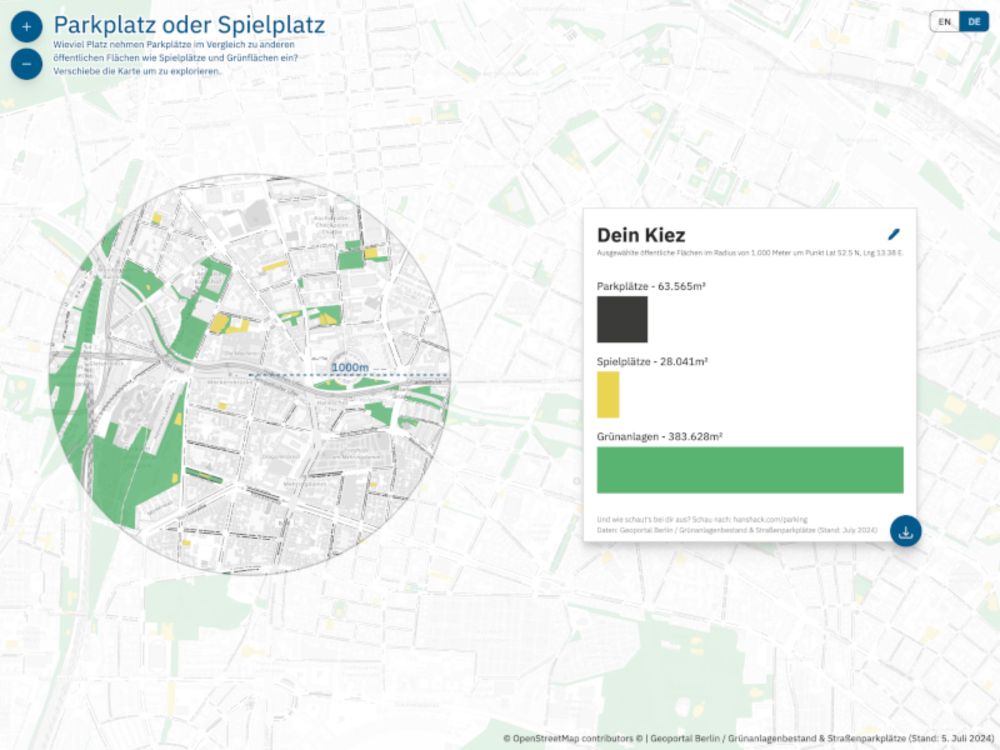Click the pencil edit icon beside Dein Kiez

click(894, 234)
